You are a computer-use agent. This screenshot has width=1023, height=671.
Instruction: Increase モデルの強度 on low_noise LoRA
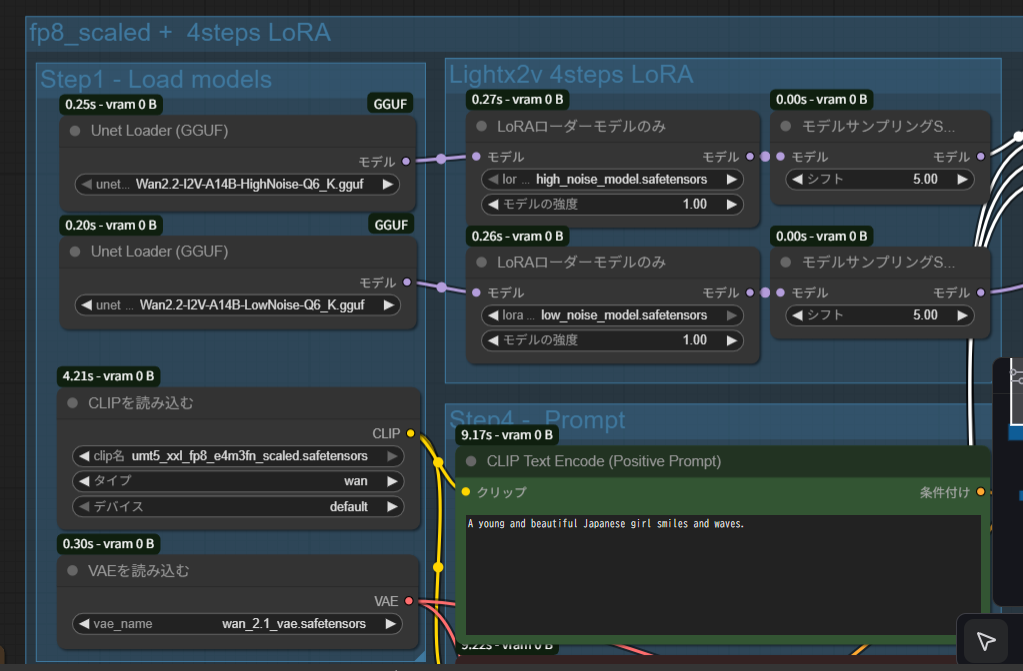coord(732,340)
